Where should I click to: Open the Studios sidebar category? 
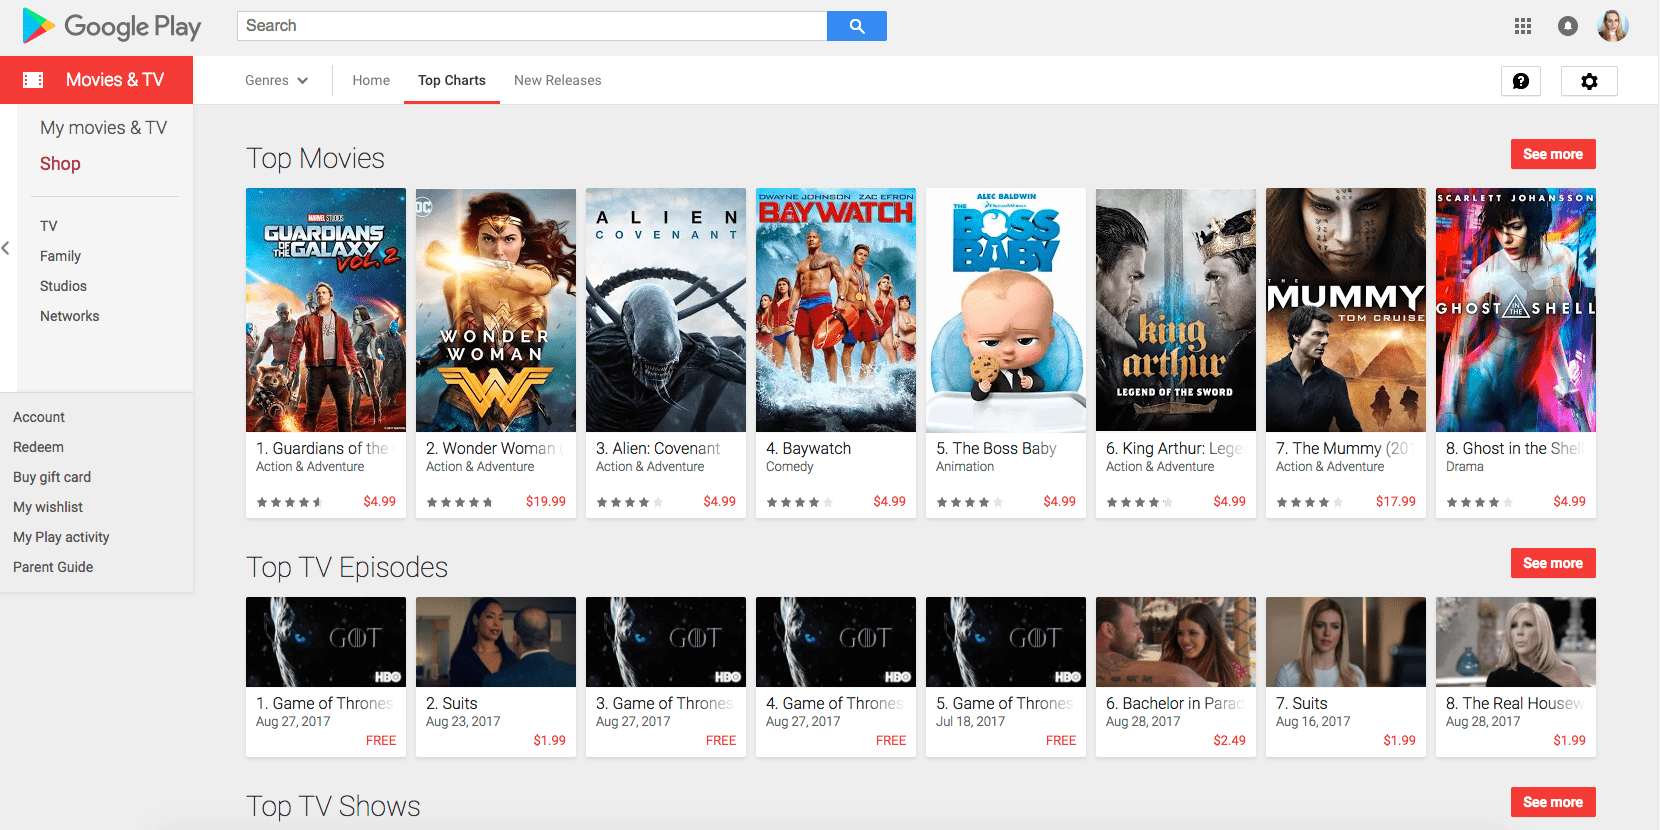(63, 286)
